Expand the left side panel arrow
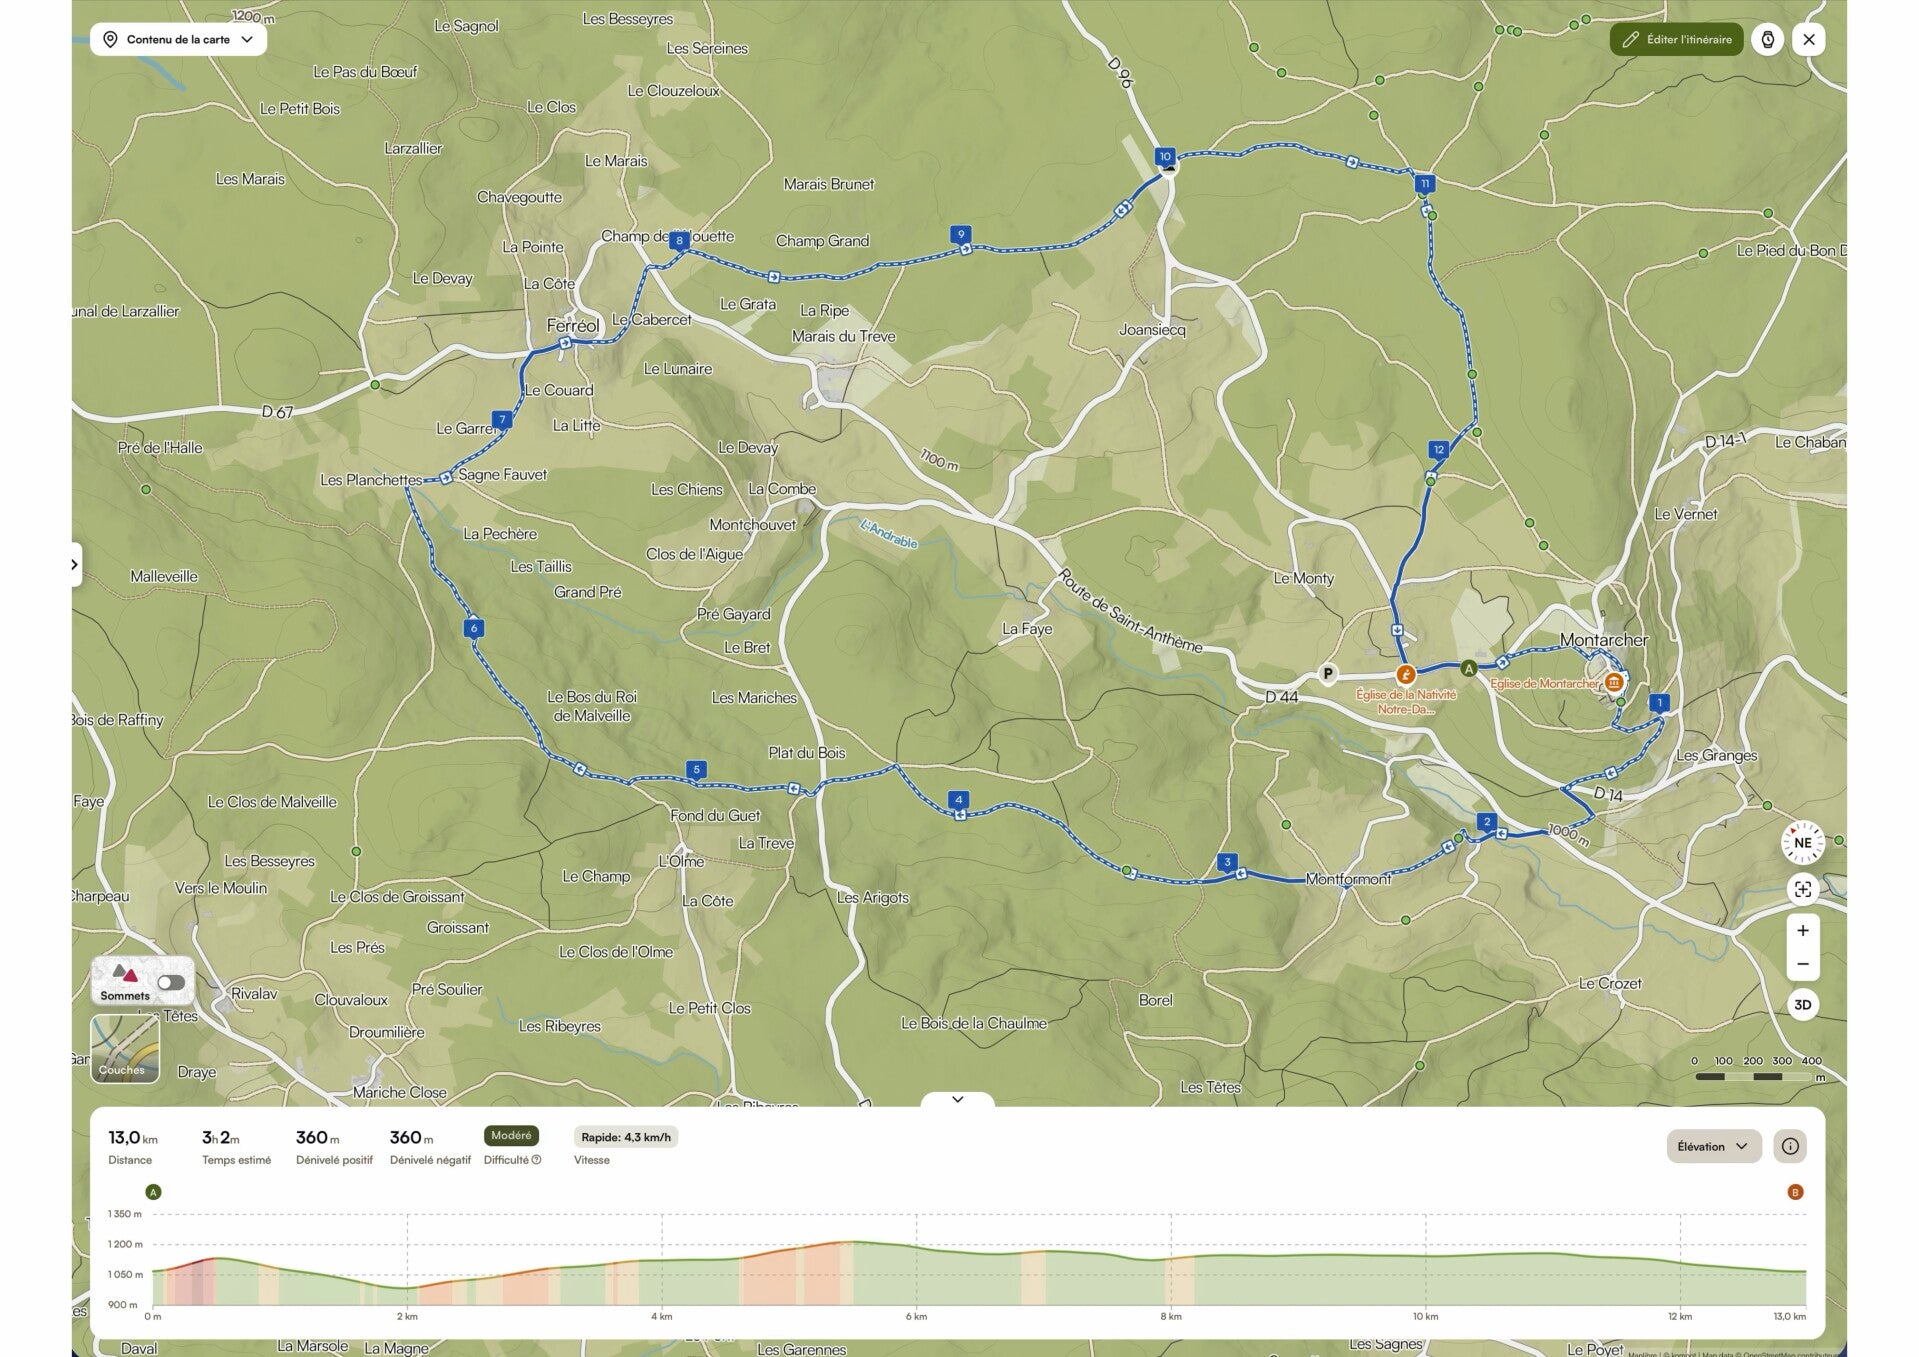Viewport: 1919px width, 1357px height. coord(75,564)
